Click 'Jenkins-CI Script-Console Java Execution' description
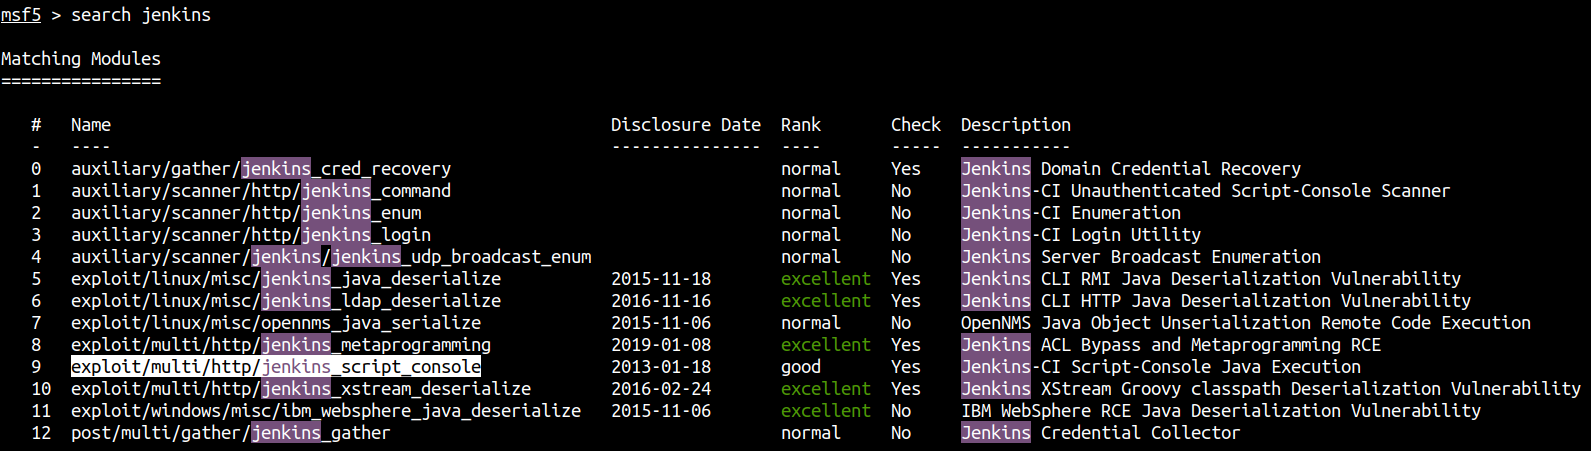 pos(1161,367)
